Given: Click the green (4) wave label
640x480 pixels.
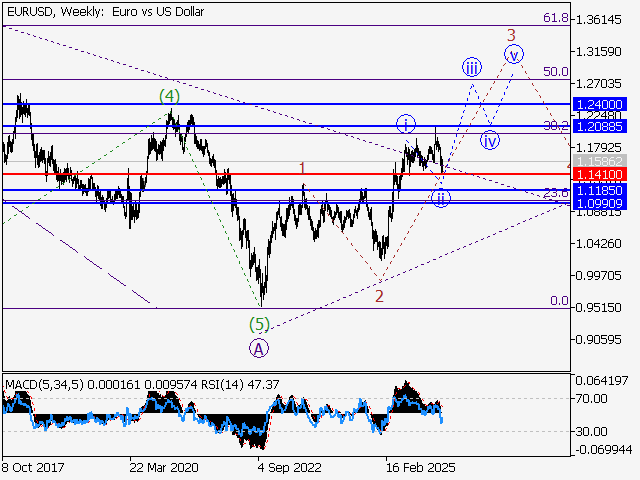Looking at the screenshot, I should coord(170,96).
